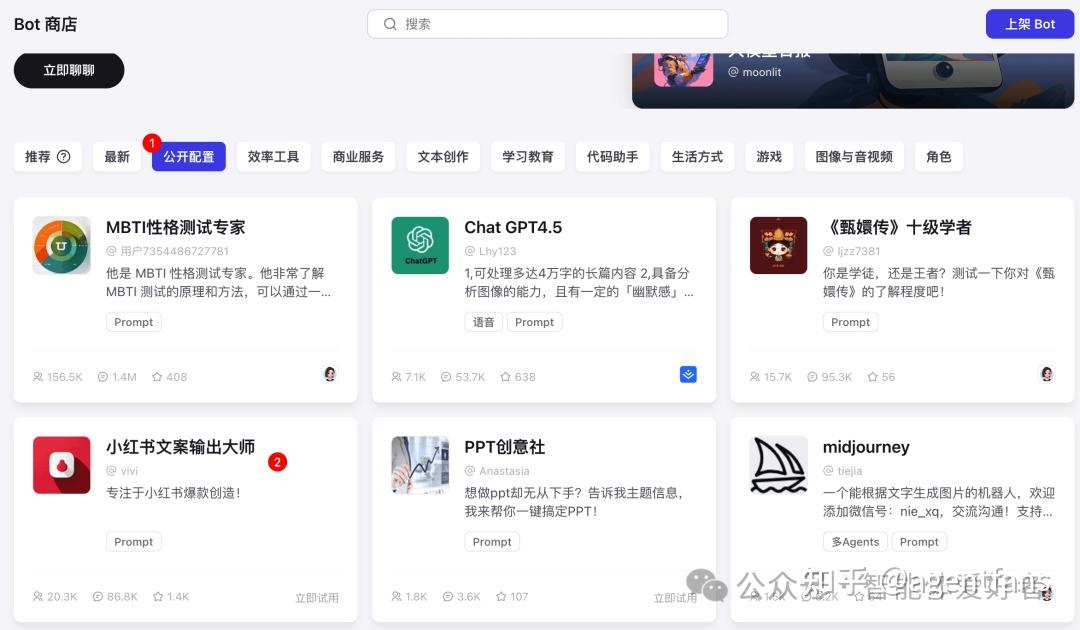This screenshot has width=1080, height=630.
Task: Click the search magnifier icon
Action: pos(391,23)
